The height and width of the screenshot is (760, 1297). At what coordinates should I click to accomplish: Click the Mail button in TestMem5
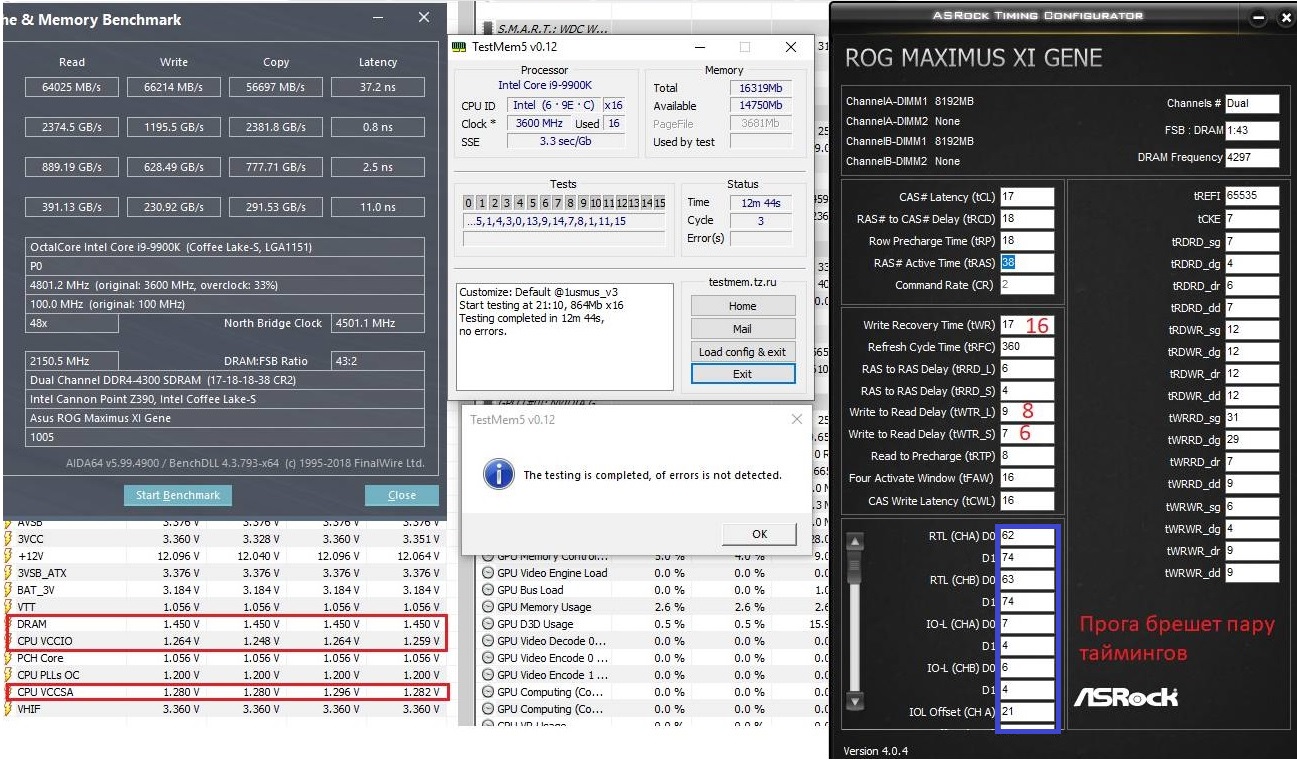[x=742, y=328]
